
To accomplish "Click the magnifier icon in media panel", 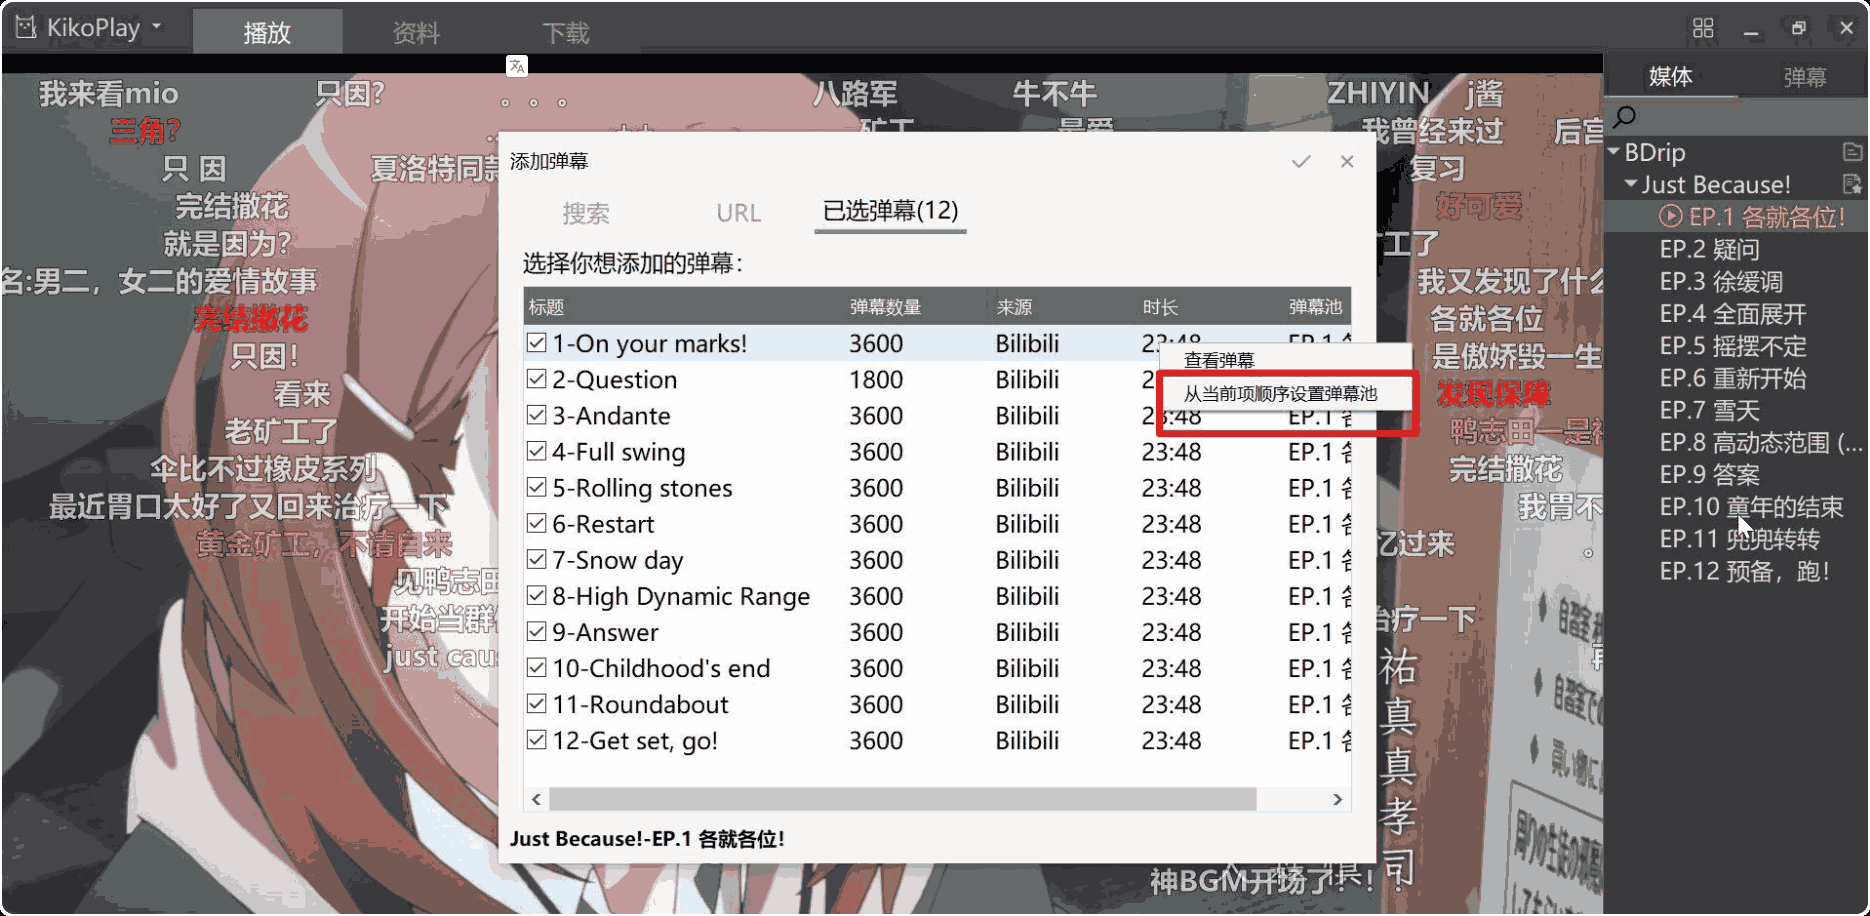I will pos(1625,117).
